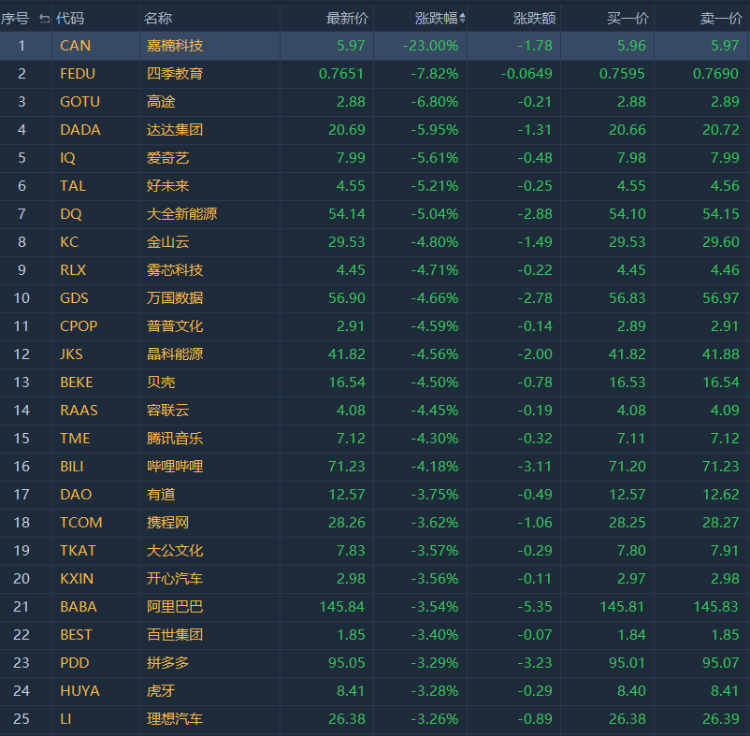
Task: Select the CAN stock code
Action: [x=75, y=45]
